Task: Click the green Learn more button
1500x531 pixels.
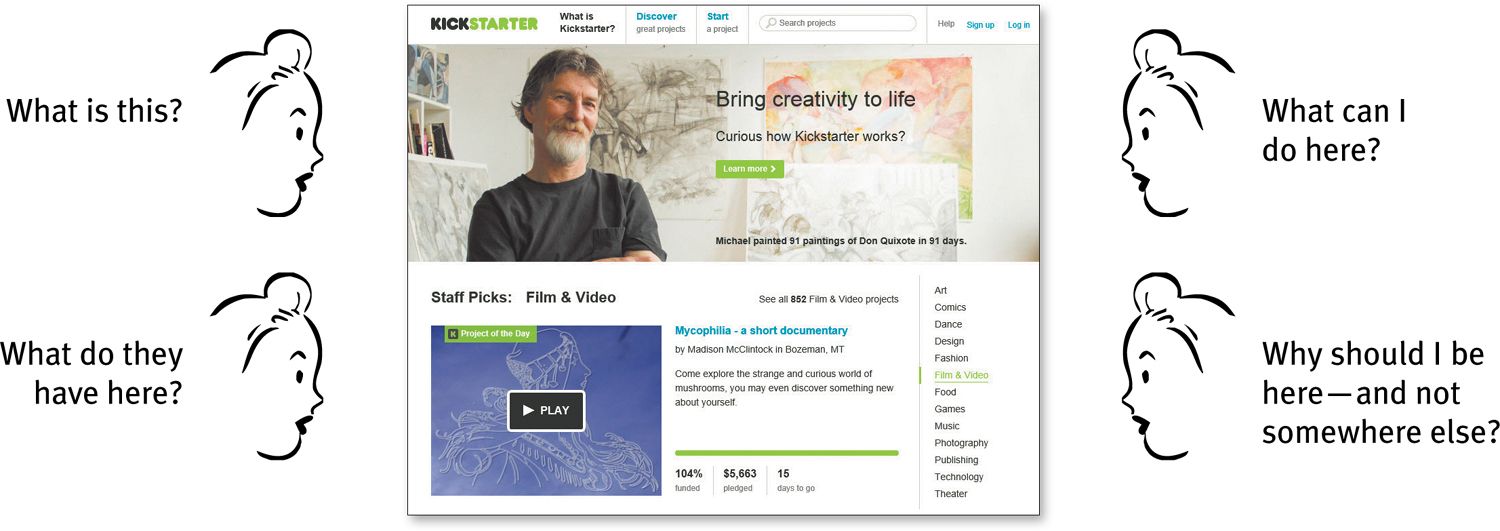Action: (x=750, y=169)
